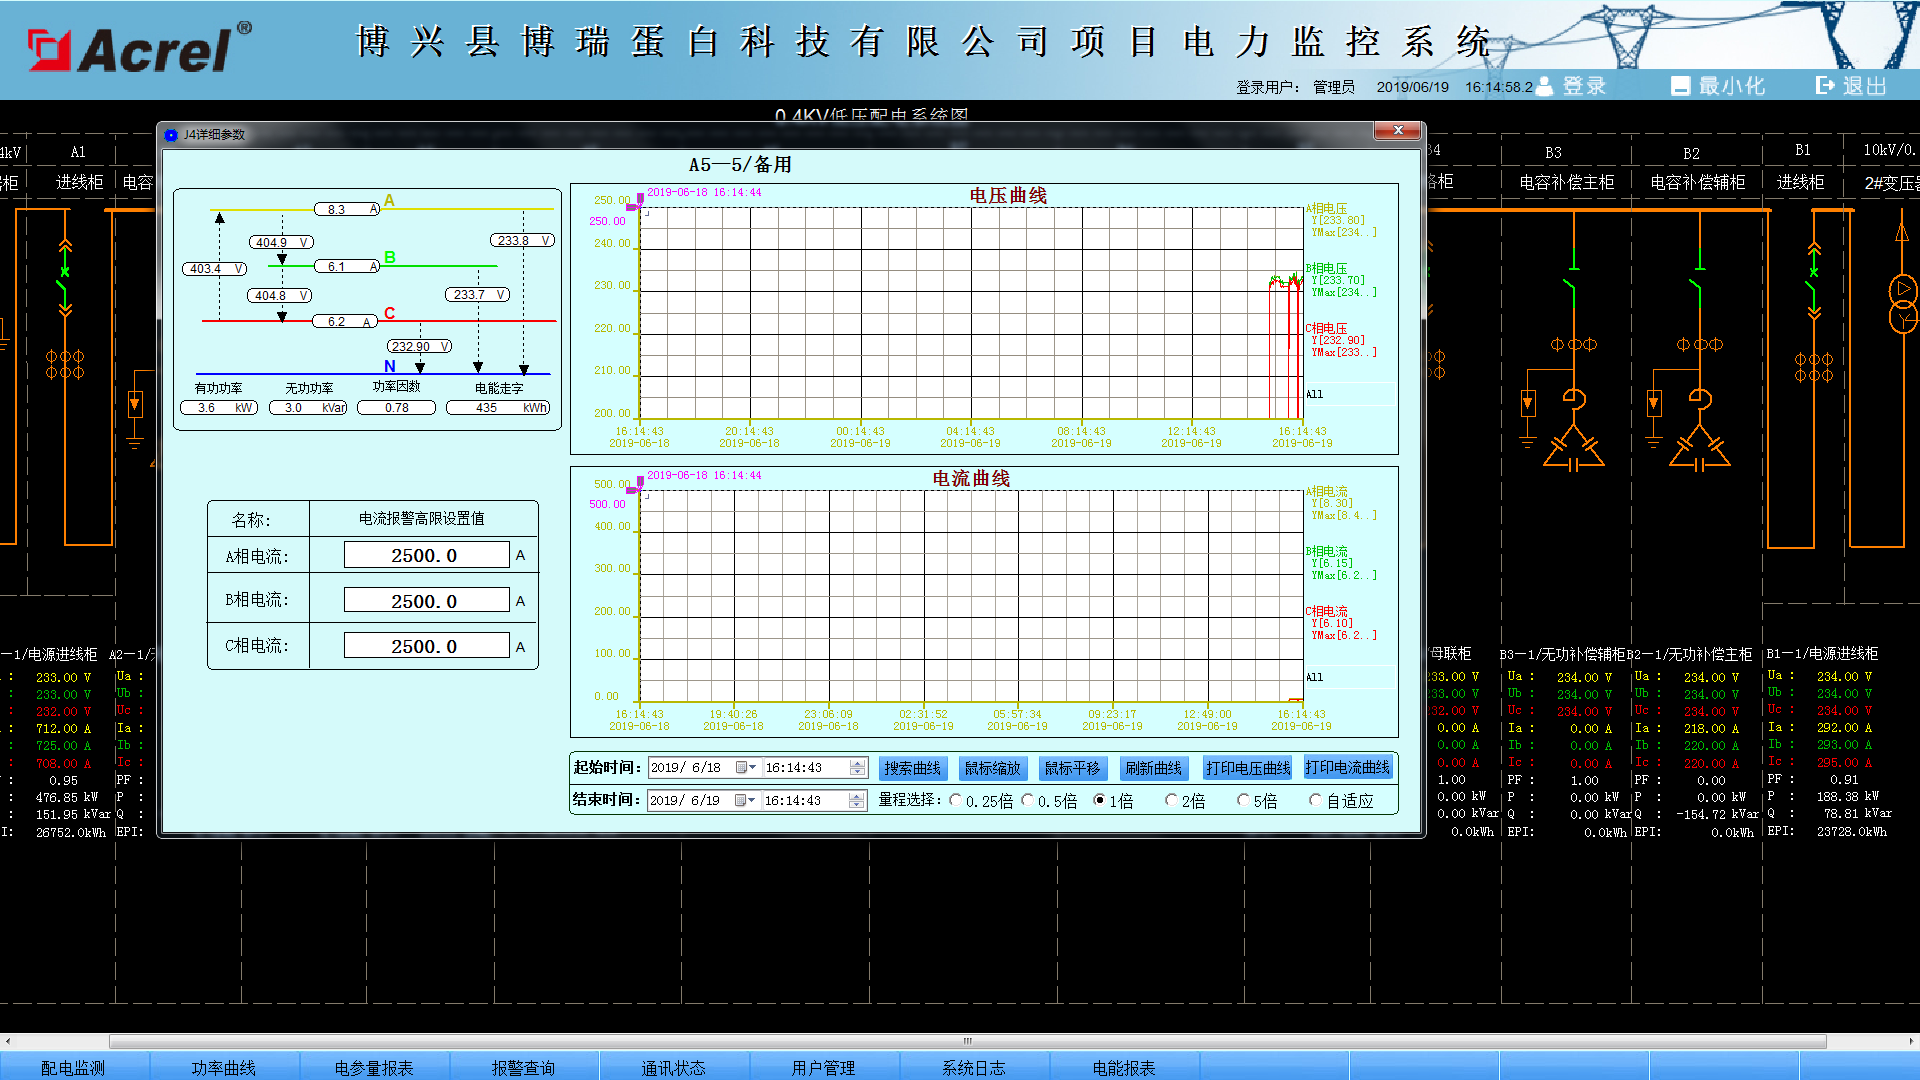Click the minimize (最小化) icon in header
This screenshot has width=1920, height=1080.
[1681, 86]
